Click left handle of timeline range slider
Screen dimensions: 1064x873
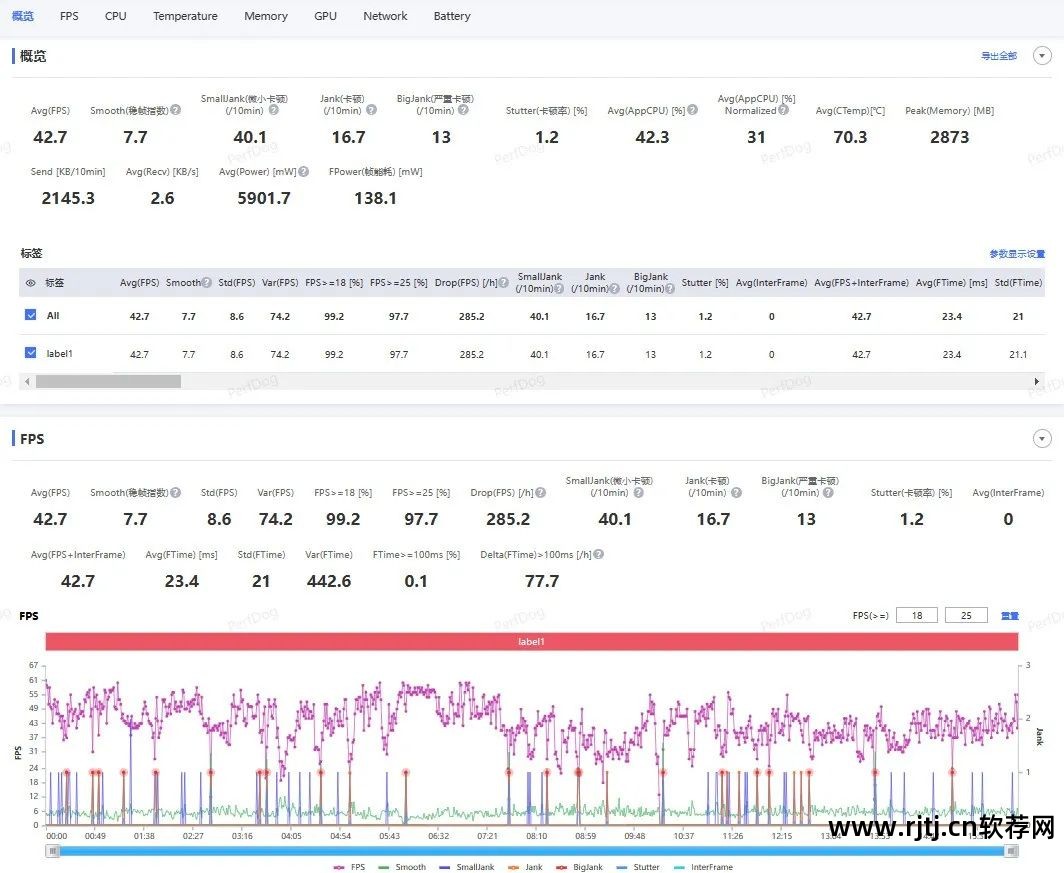pyautogui.click(x=51, y=850)
